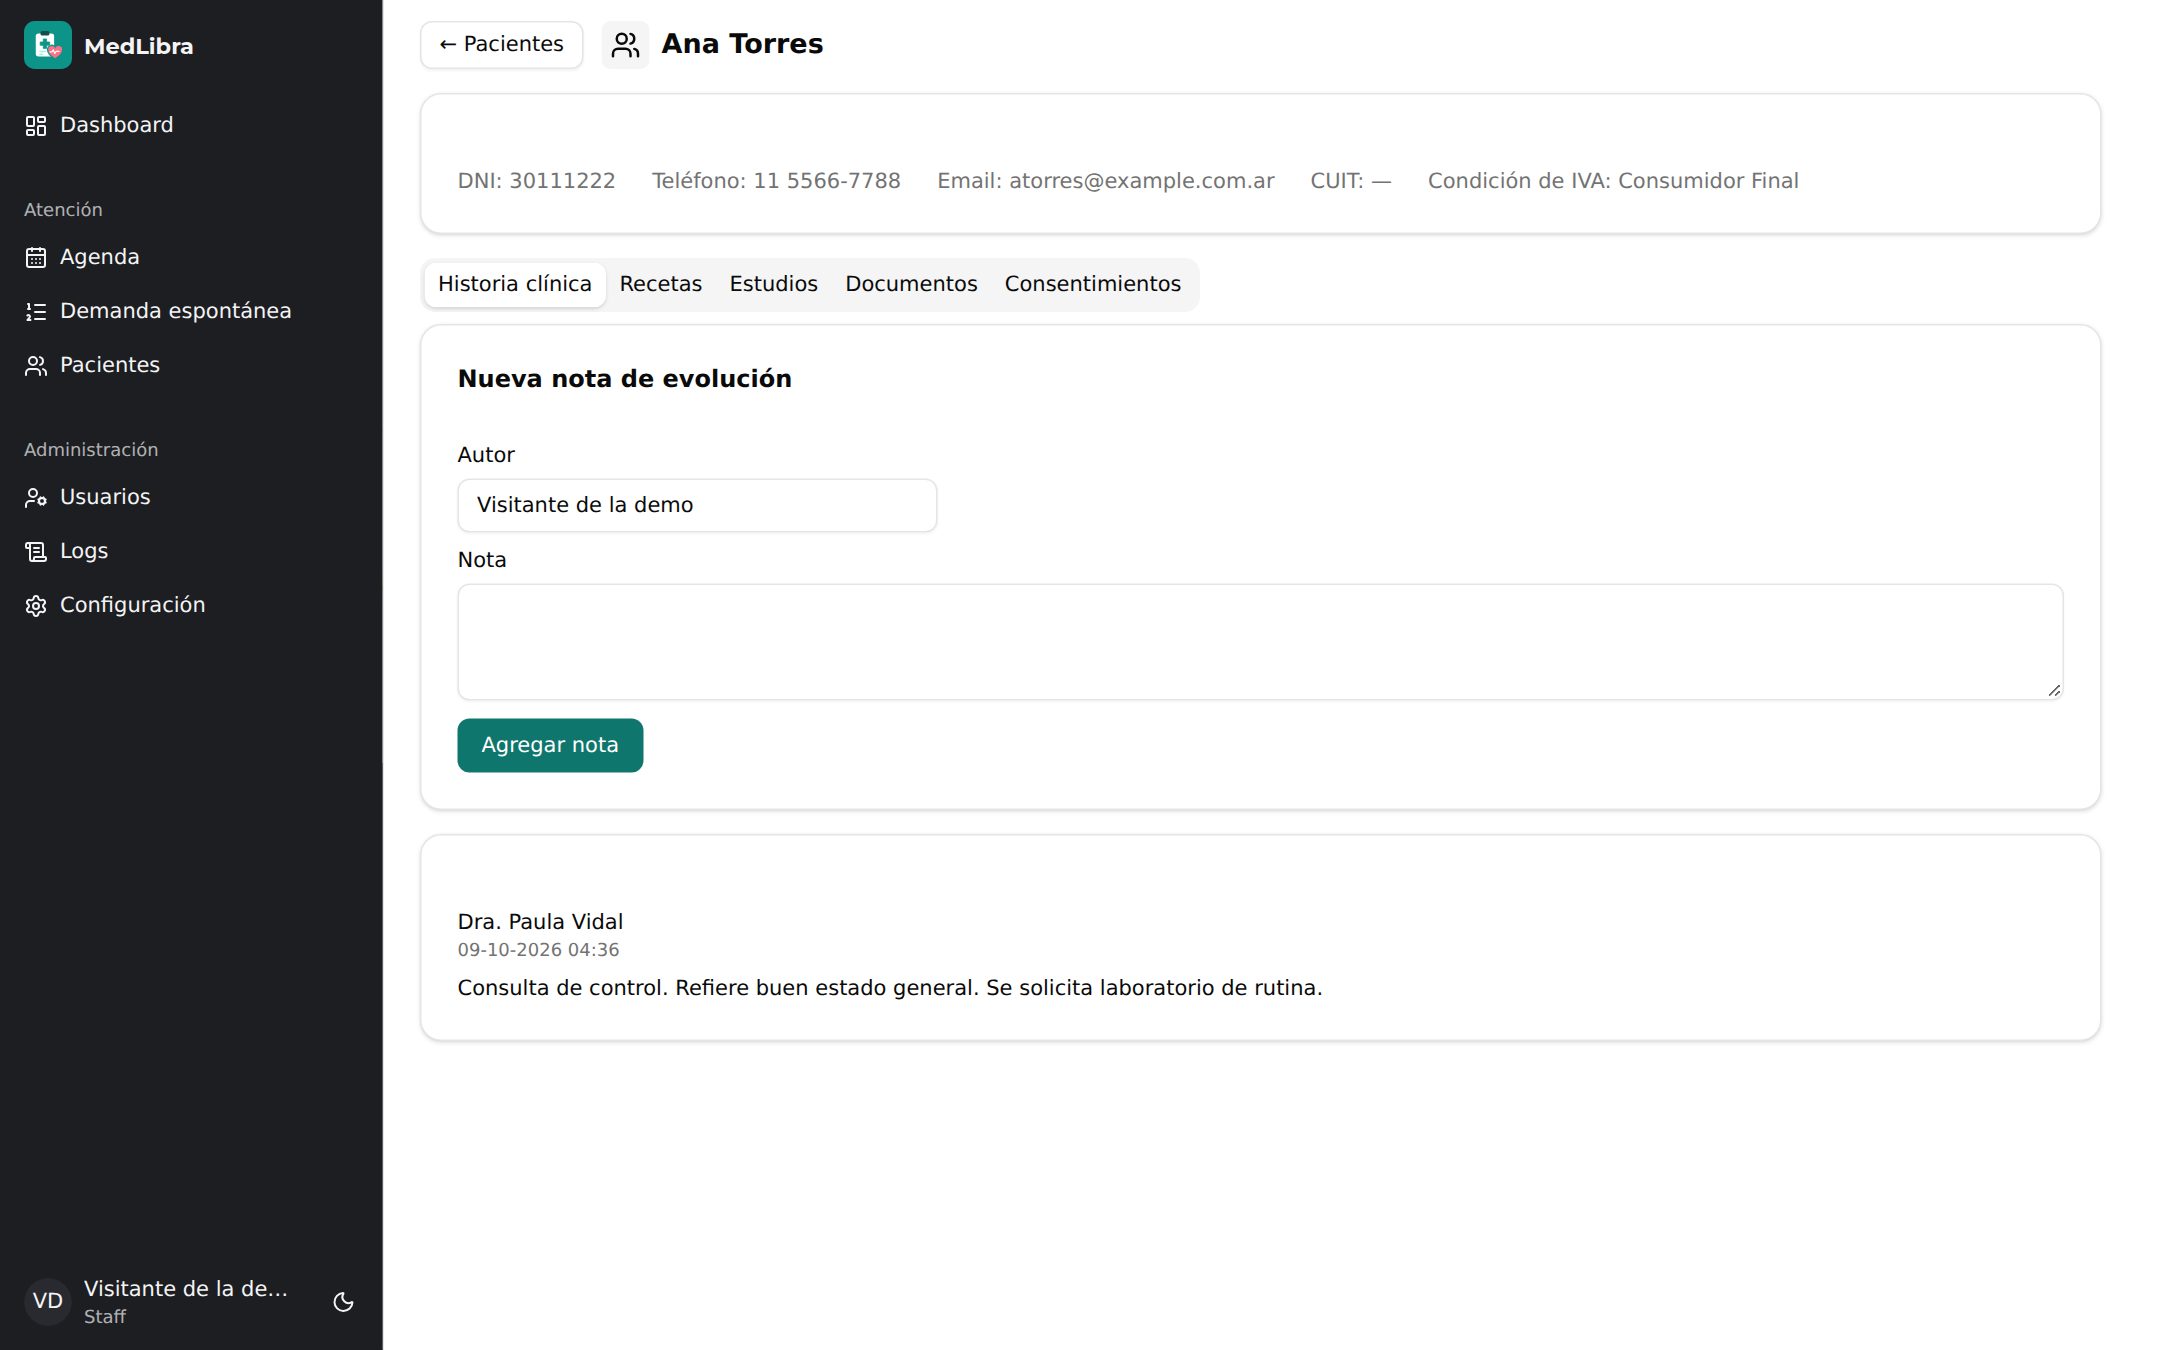Screen dimensions: 2160x1350
Task: Click the 09-10-2026 04:36 note timestamp
Action: 538,950
